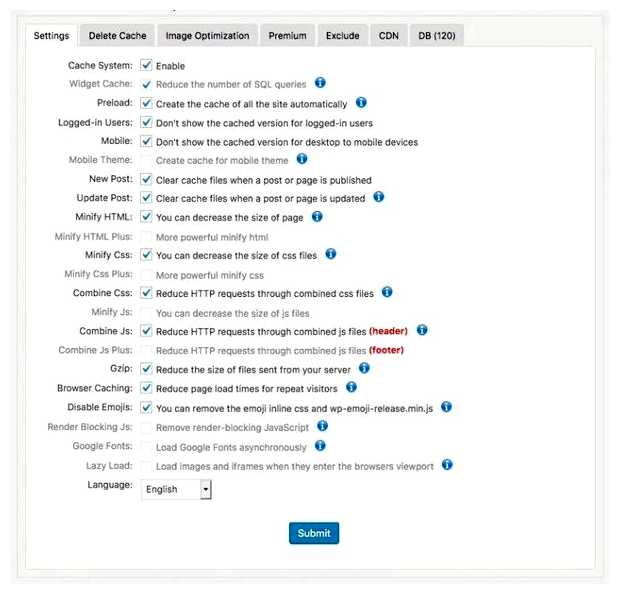
Task: Click the info icon next to Widget Cache
Action: pyautogui.click(x=320, y=83)
